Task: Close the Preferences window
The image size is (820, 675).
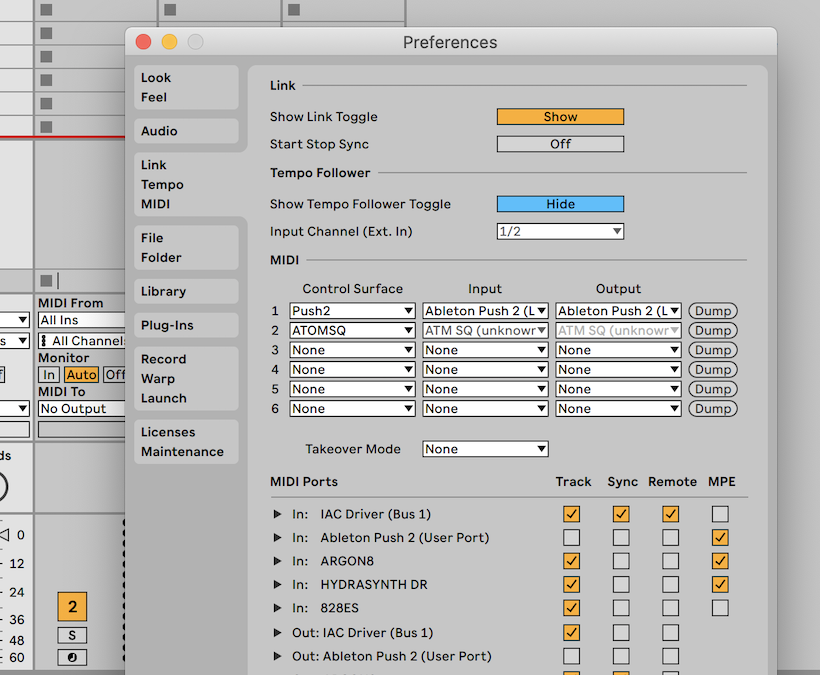Action: click(x=143, y=42)
